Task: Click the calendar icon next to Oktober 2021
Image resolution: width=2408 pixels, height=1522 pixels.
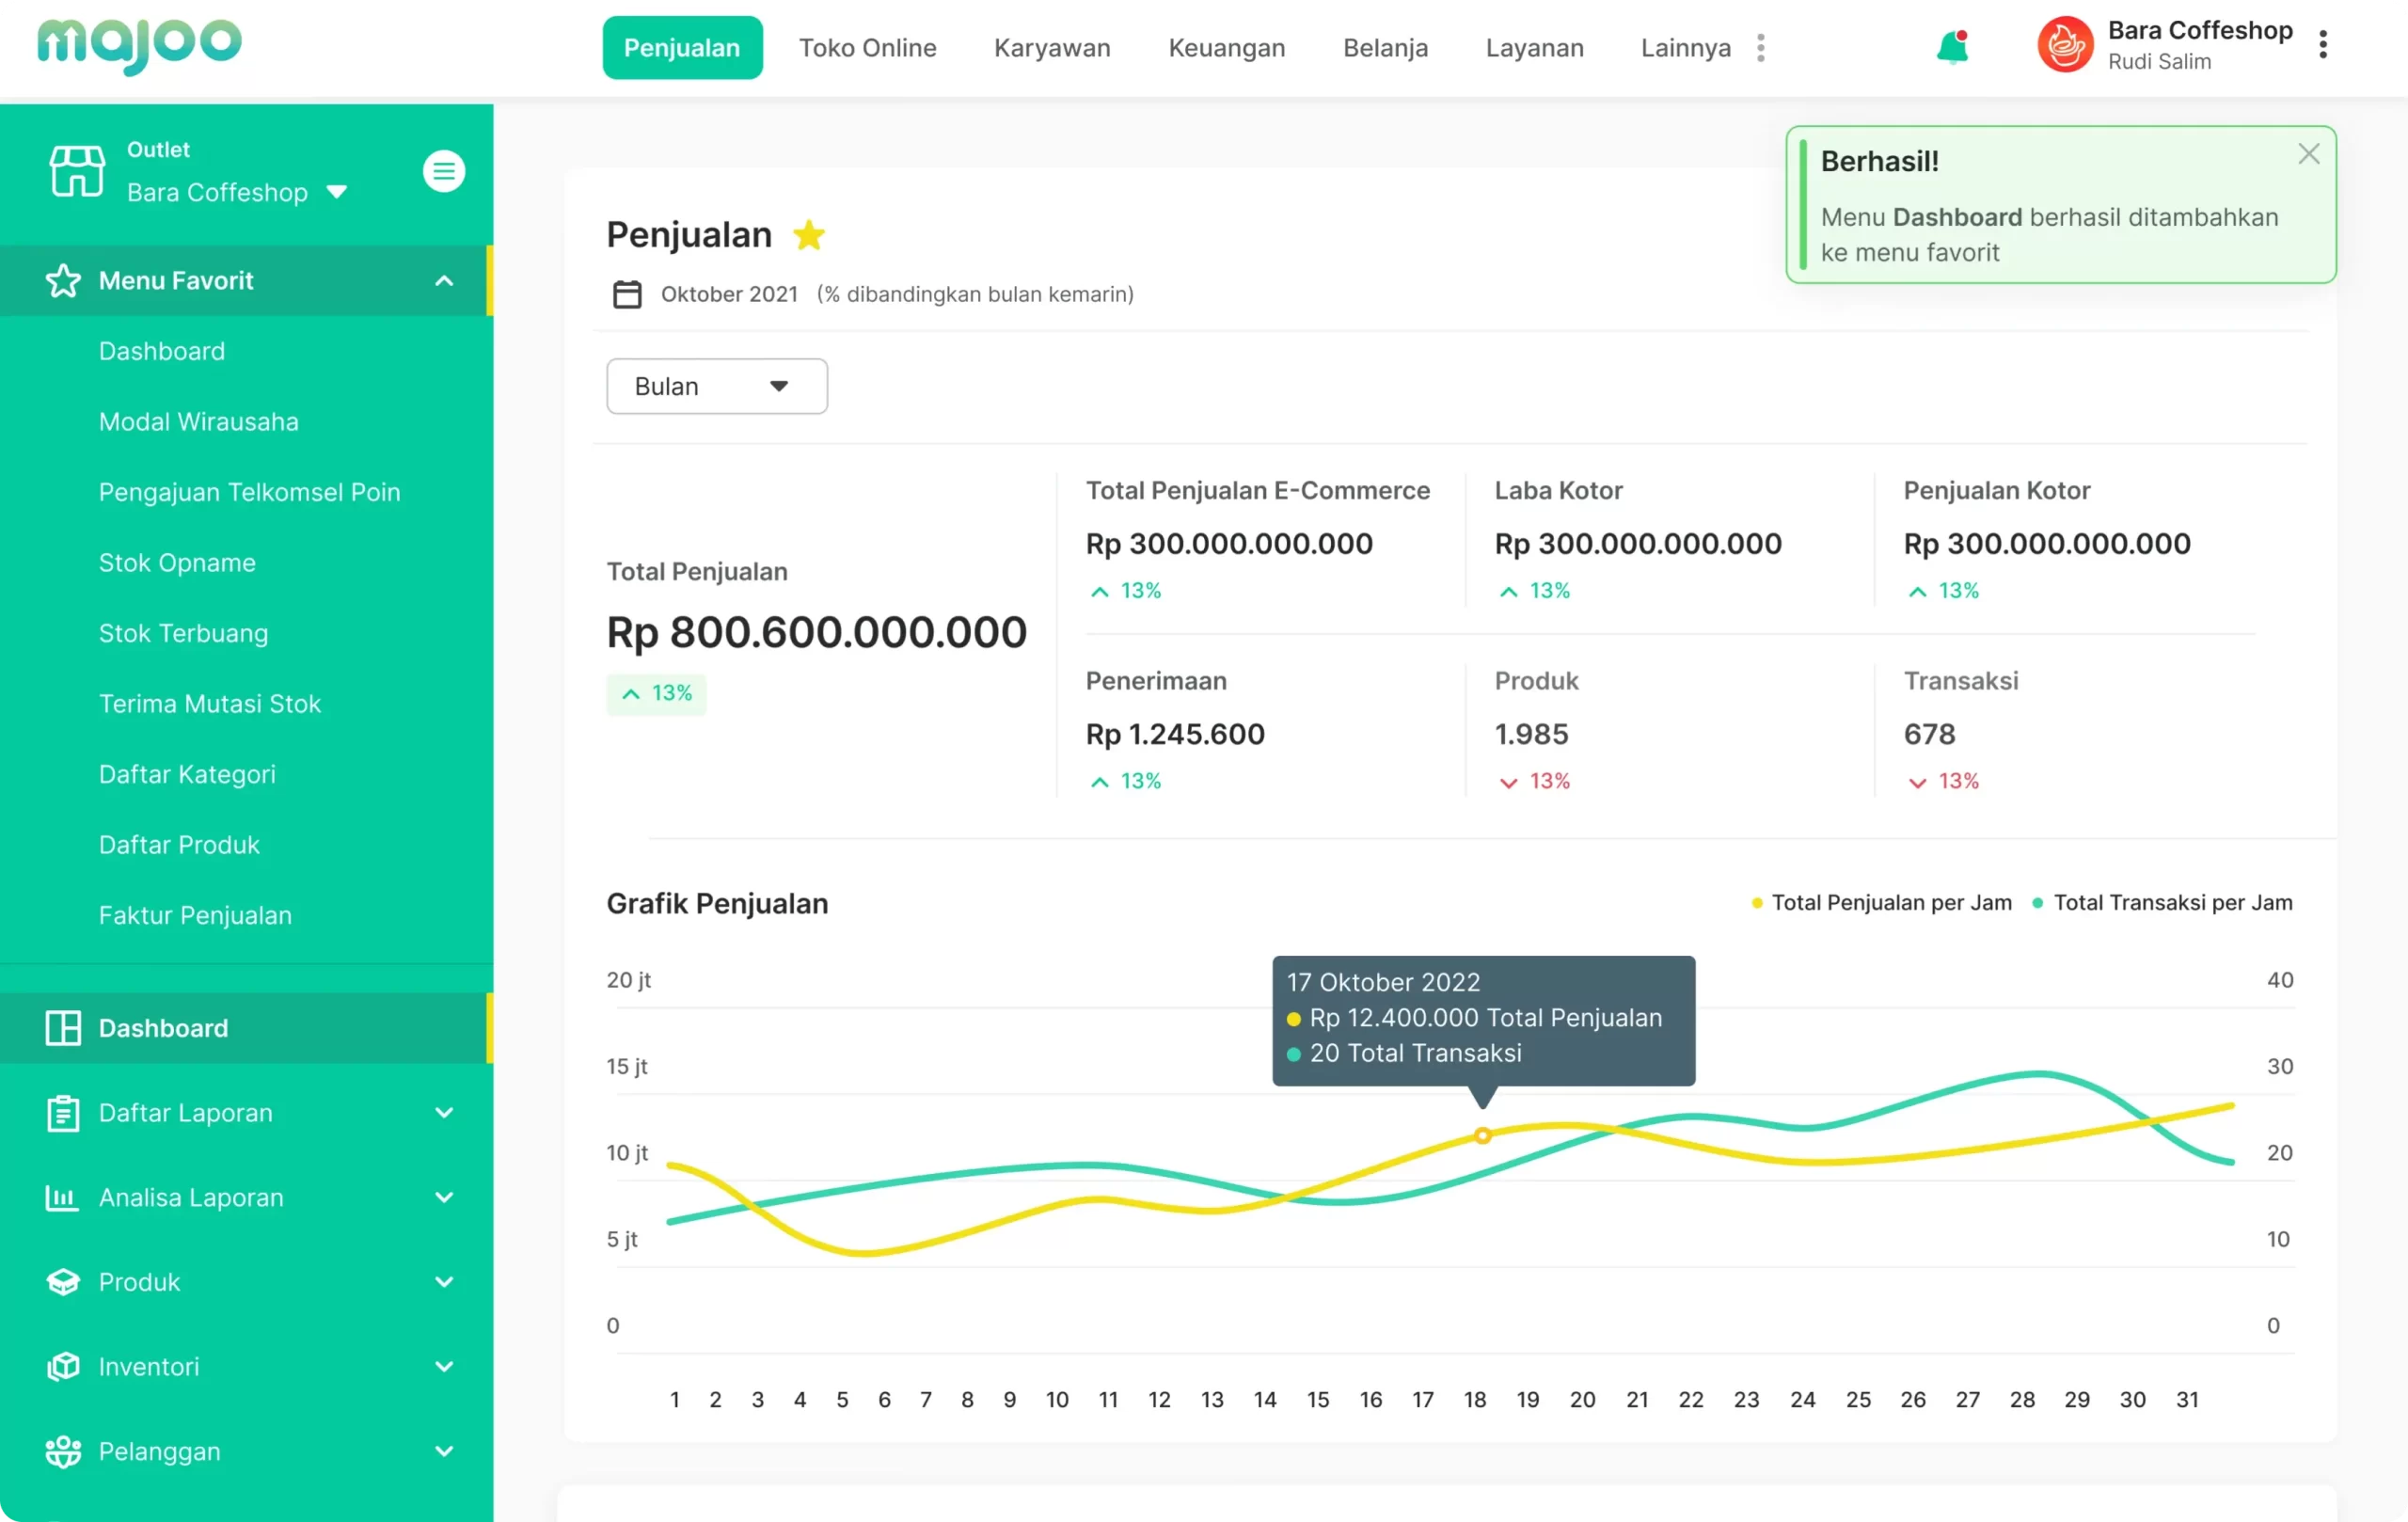Action: 627,294
